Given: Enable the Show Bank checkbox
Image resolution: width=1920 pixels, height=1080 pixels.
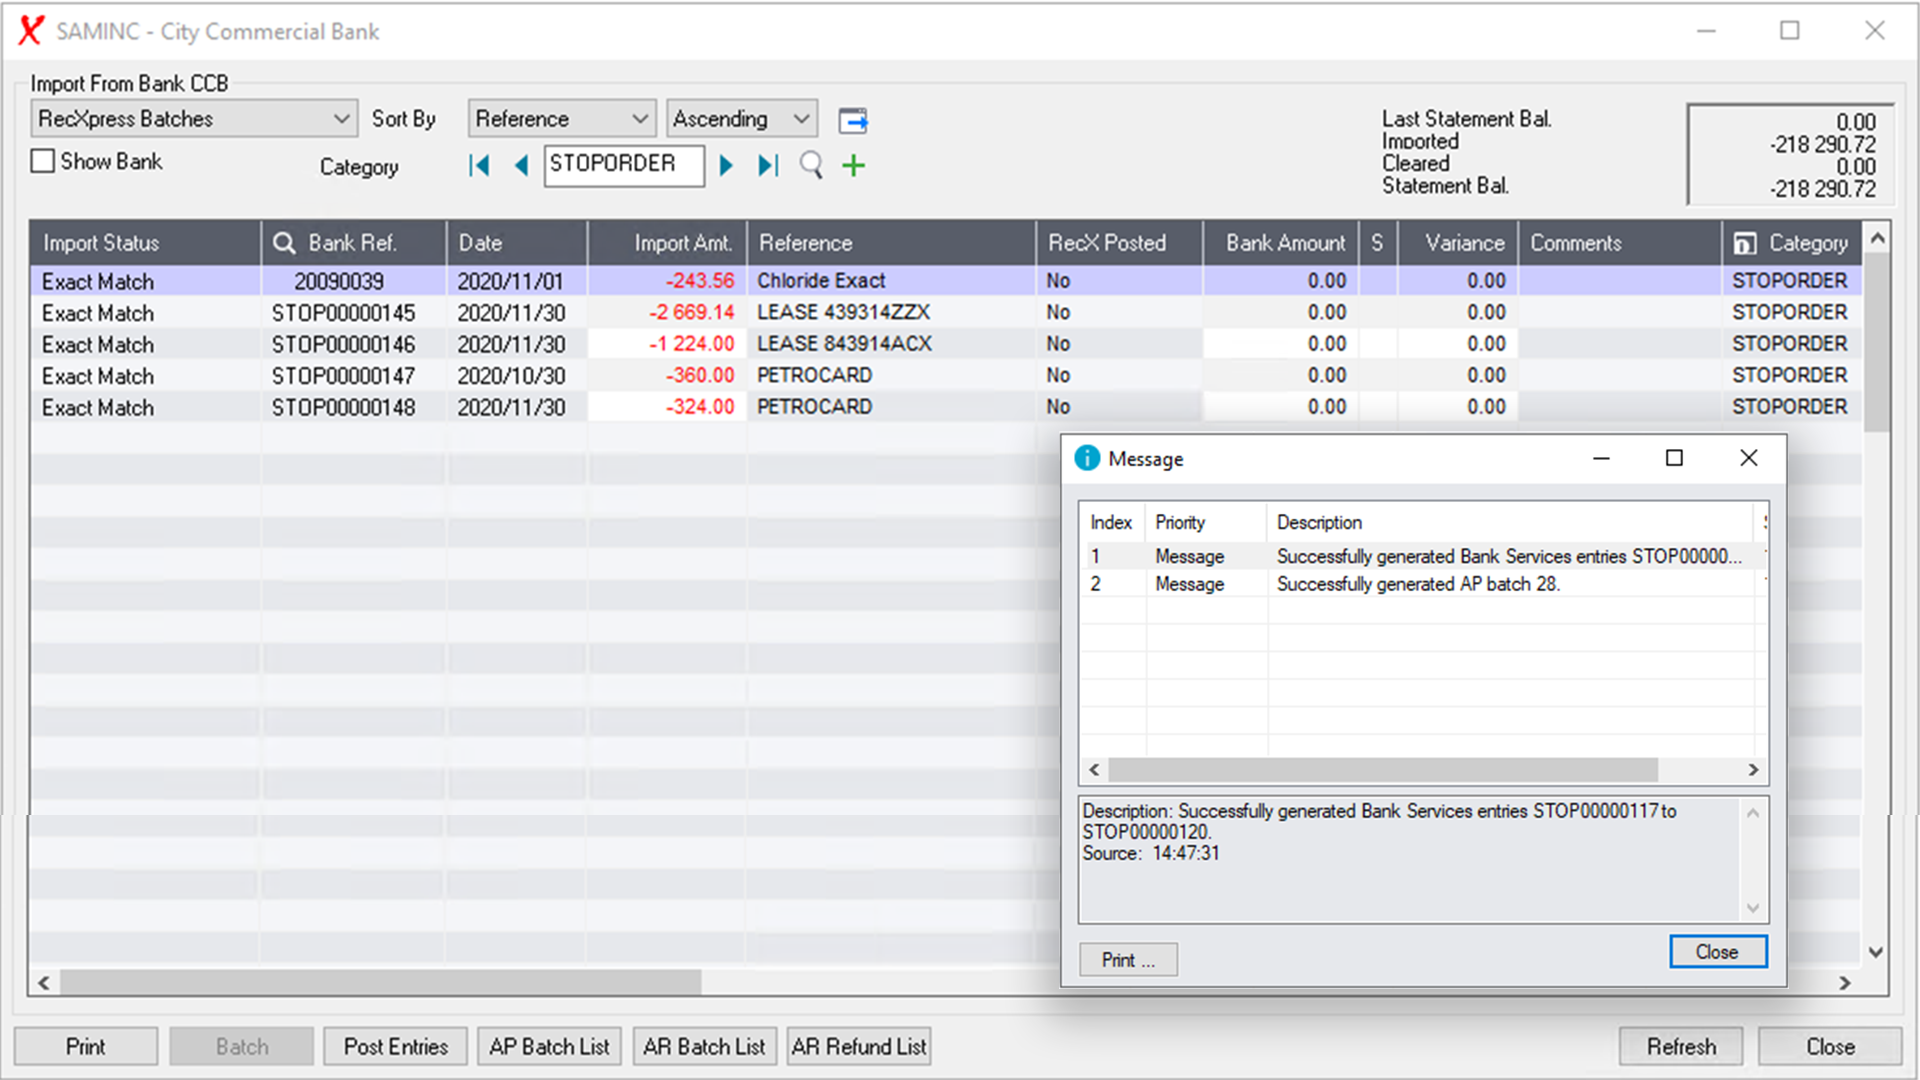Looking at the screenshot, I should 42,160.
